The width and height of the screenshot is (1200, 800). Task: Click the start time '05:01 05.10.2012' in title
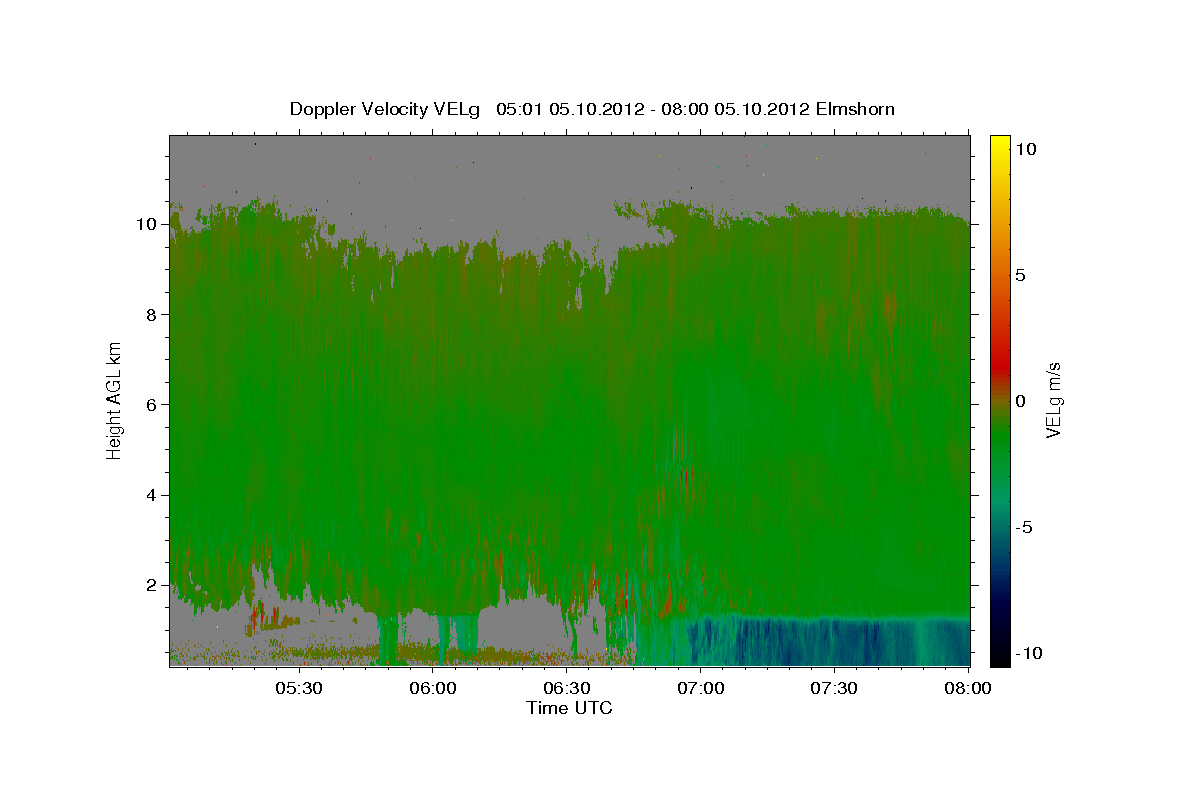[570, 109]
